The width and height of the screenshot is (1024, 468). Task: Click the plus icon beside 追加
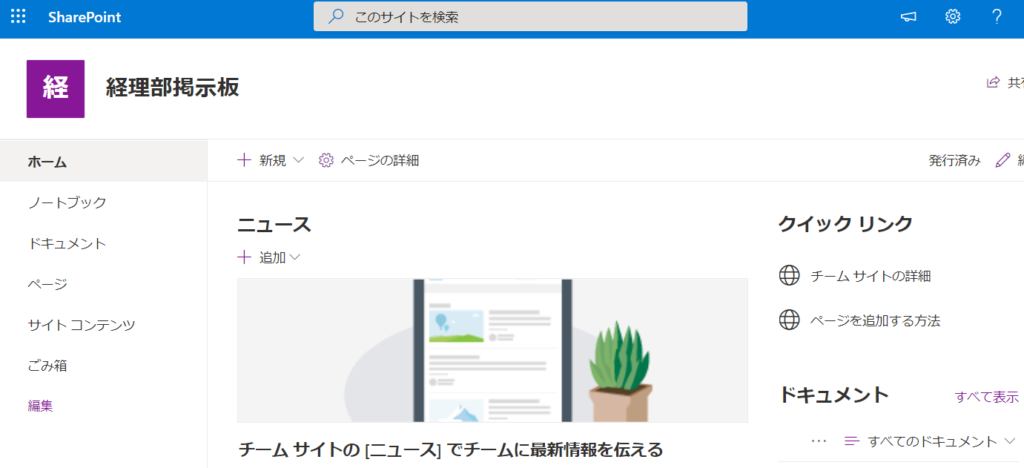click(244, 258)
